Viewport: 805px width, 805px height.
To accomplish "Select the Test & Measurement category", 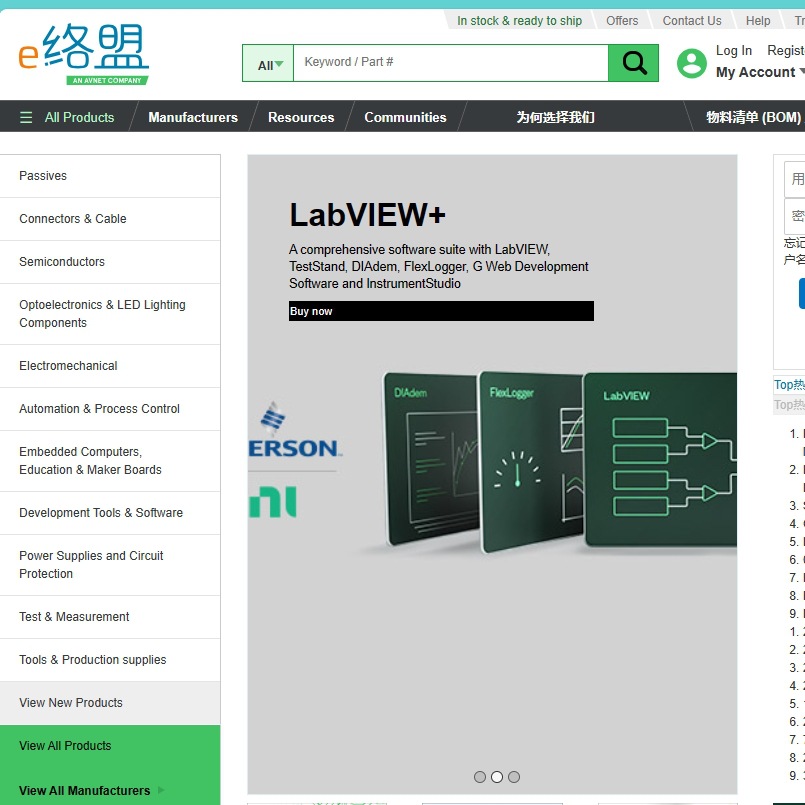I will point(110,617).
